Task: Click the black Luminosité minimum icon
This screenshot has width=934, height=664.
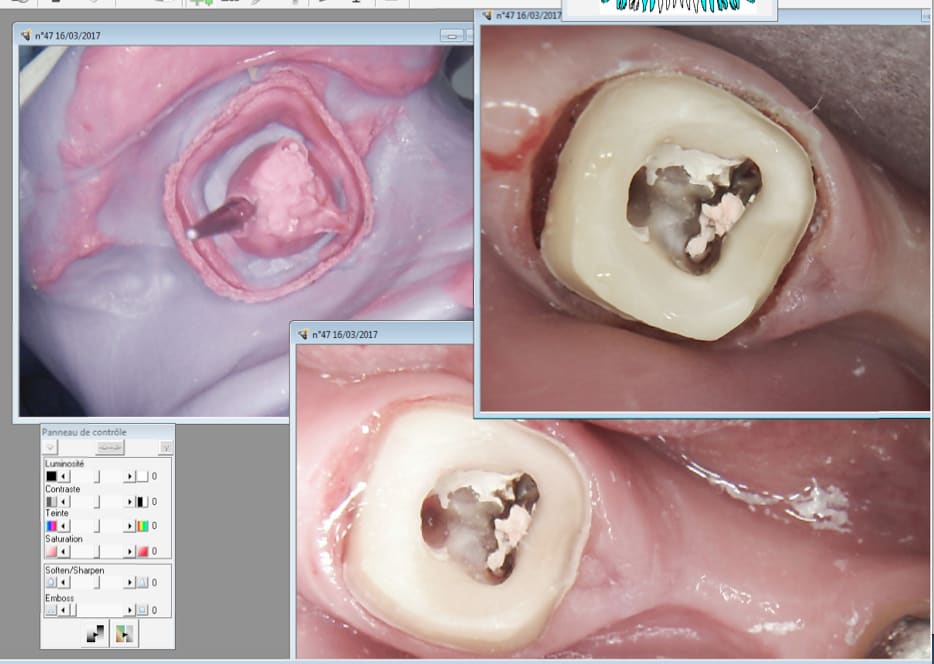Action: pyautogui.click(x=51, y=477)
